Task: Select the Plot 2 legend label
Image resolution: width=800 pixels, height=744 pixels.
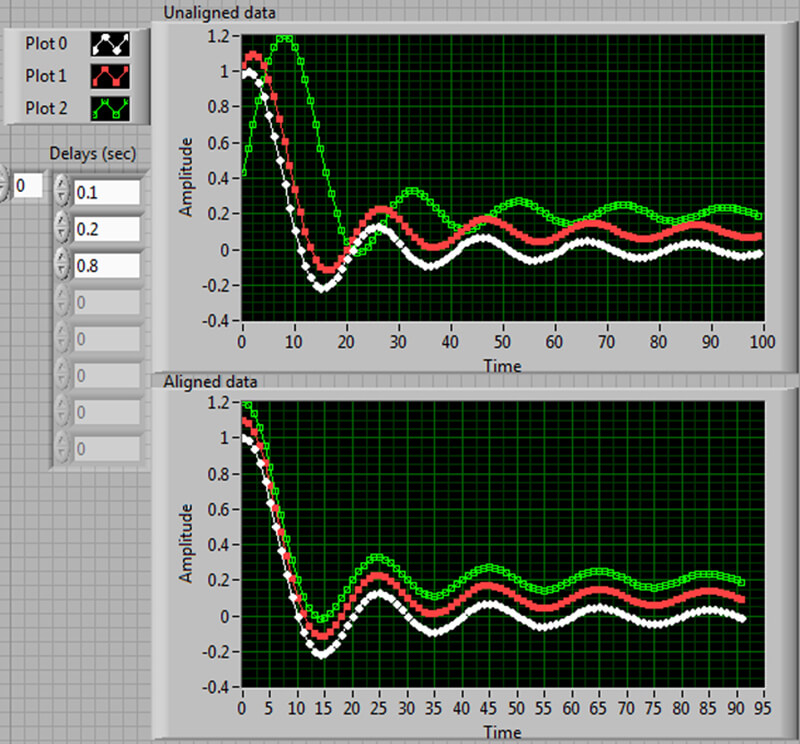Action: (x=46, y=109)
